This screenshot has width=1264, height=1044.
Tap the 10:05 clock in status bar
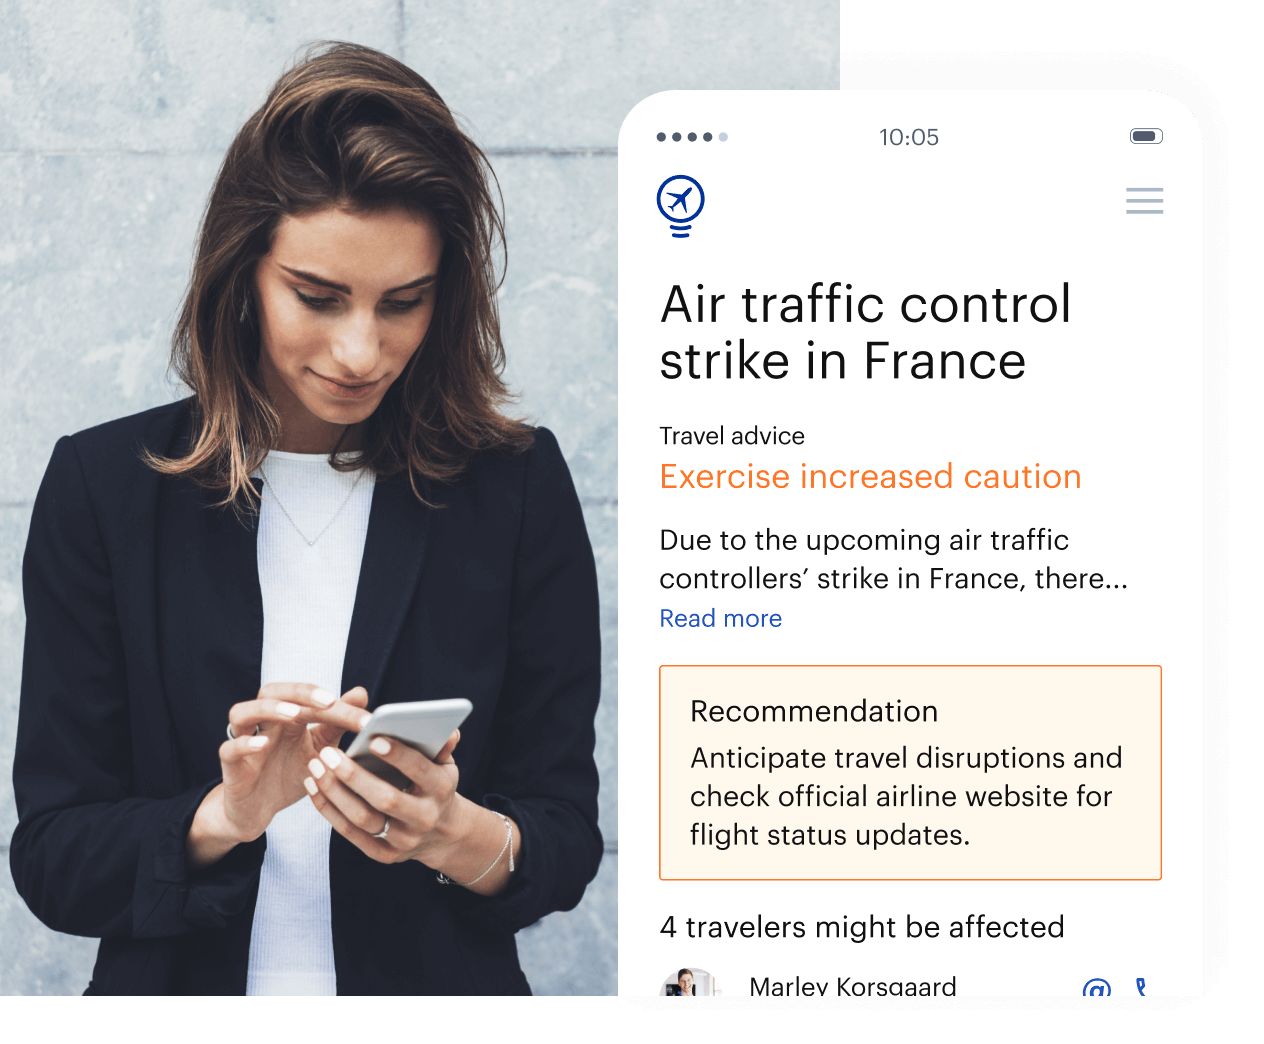909,137
